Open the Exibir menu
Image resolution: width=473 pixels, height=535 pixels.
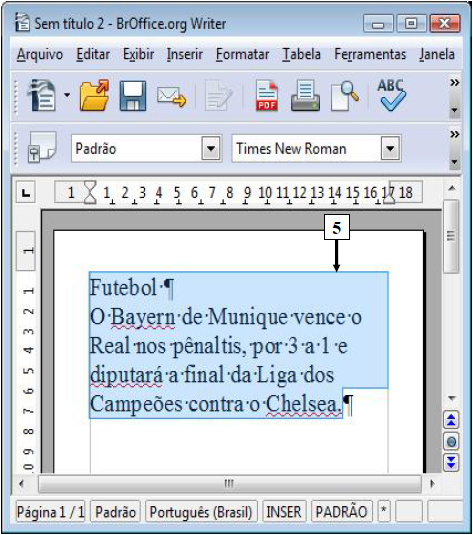139,54
